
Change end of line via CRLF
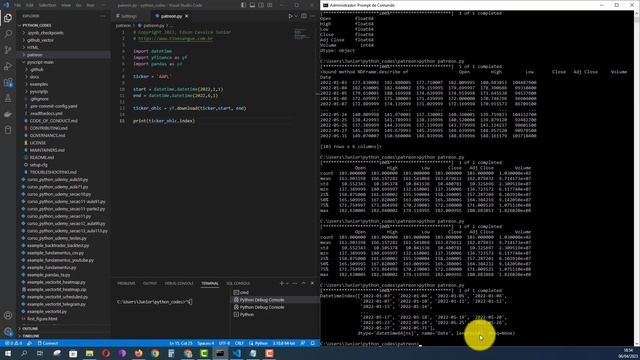coord(239,343)
